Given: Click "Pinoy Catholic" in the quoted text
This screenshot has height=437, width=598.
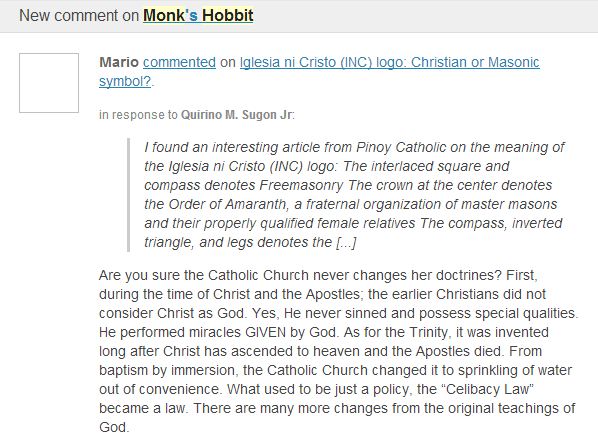Looking at the screenshot, I should point(401,147).
